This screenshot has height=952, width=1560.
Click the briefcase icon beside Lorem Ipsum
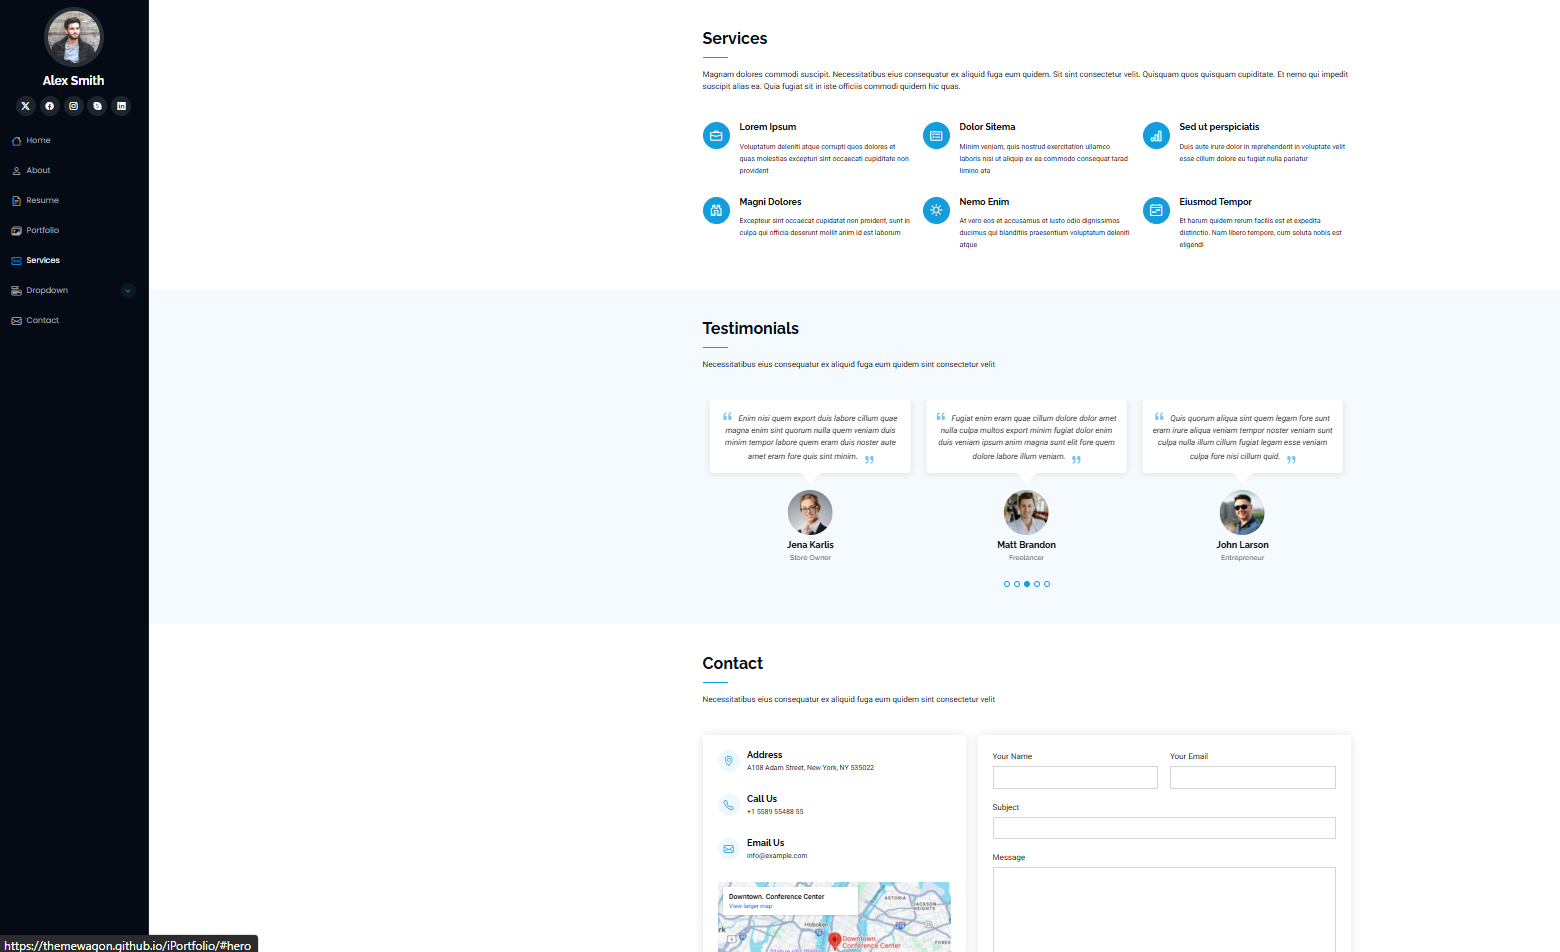click(x=716, y=136)
